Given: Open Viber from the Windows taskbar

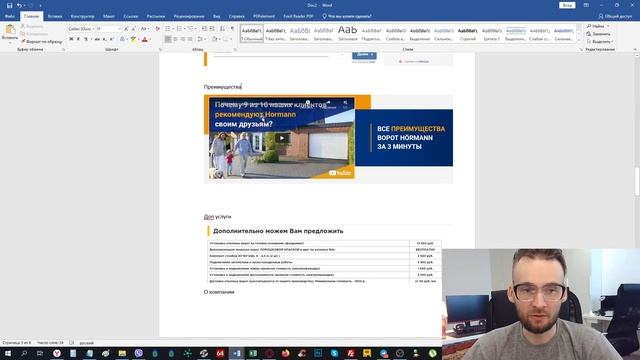Looking at the screenshot, I should pos(138,353).
